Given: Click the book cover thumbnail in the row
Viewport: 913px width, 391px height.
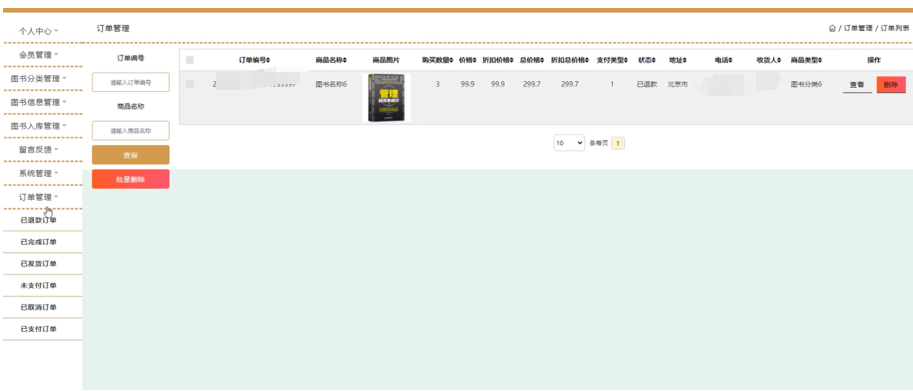Looking at the screenshot, I should pyautogui.click(x=386, y=98).
